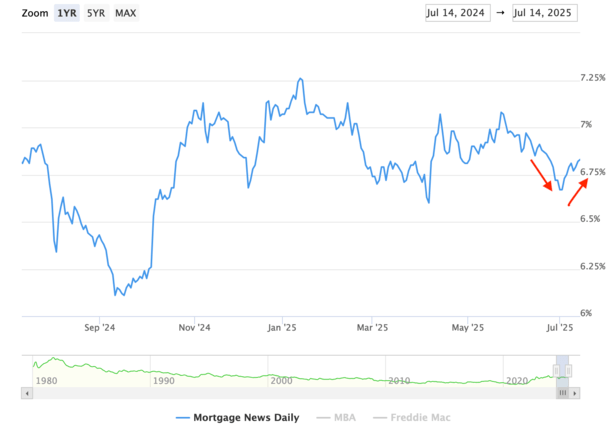Click the navigator right scroll arrow
The width and height of the screenshot is (610, 425).
point(575,393)
